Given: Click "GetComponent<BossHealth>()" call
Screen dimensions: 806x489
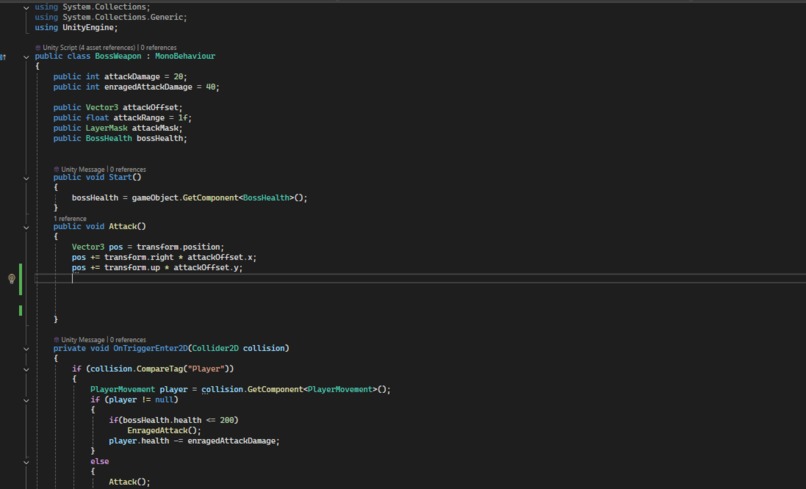Looking at the screenshot, I should pos(245,197).
